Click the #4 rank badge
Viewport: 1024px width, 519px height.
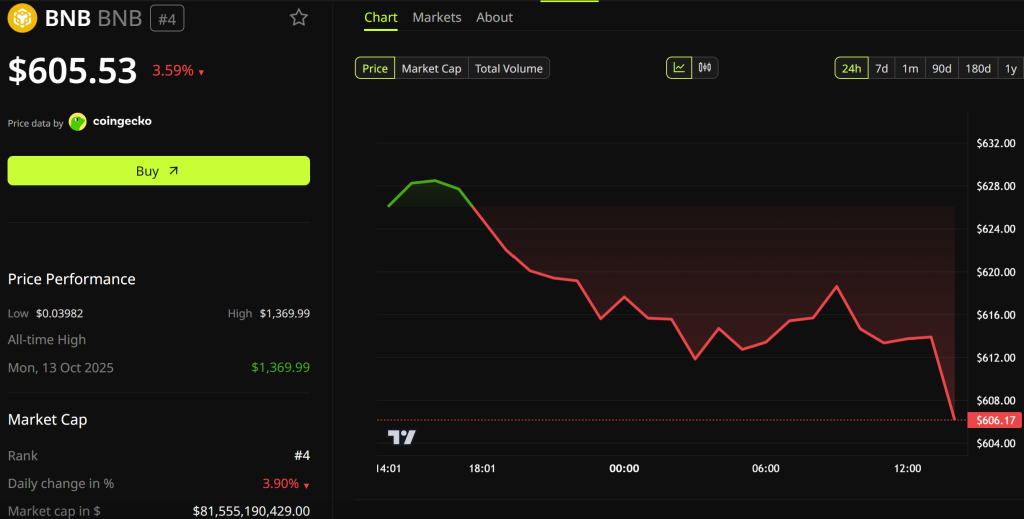tap(167, 18)
